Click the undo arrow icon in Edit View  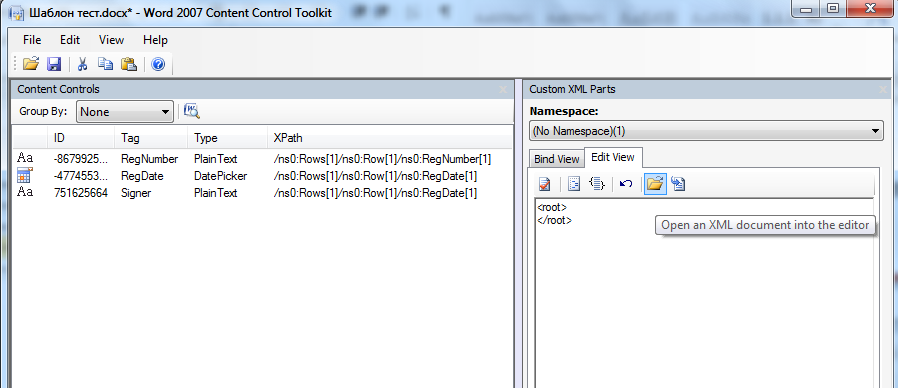[626, 184]
